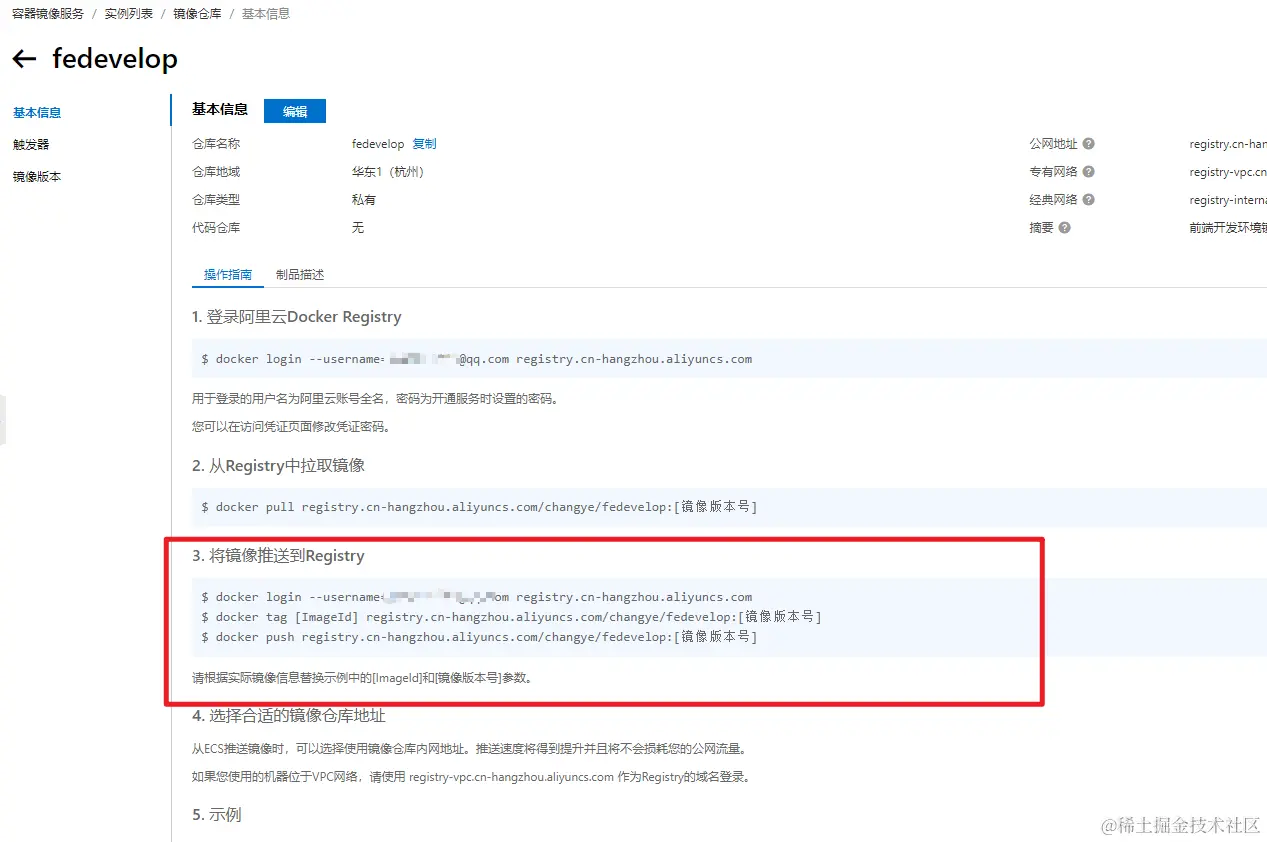The image size is (1267, 842).
Task: Switch to the 制品描述 tab
Action: coord(300,275)
